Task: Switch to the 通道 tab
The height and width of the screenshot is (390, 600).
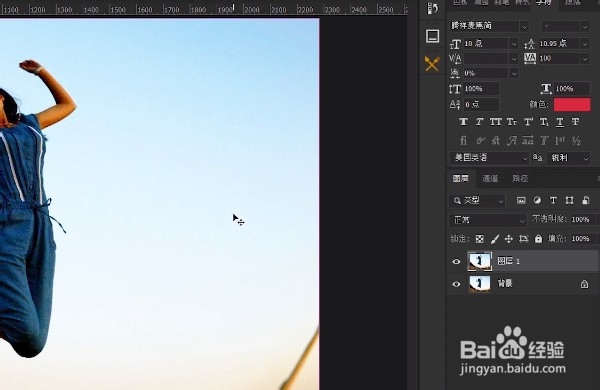Action: [x=490, y=178]
